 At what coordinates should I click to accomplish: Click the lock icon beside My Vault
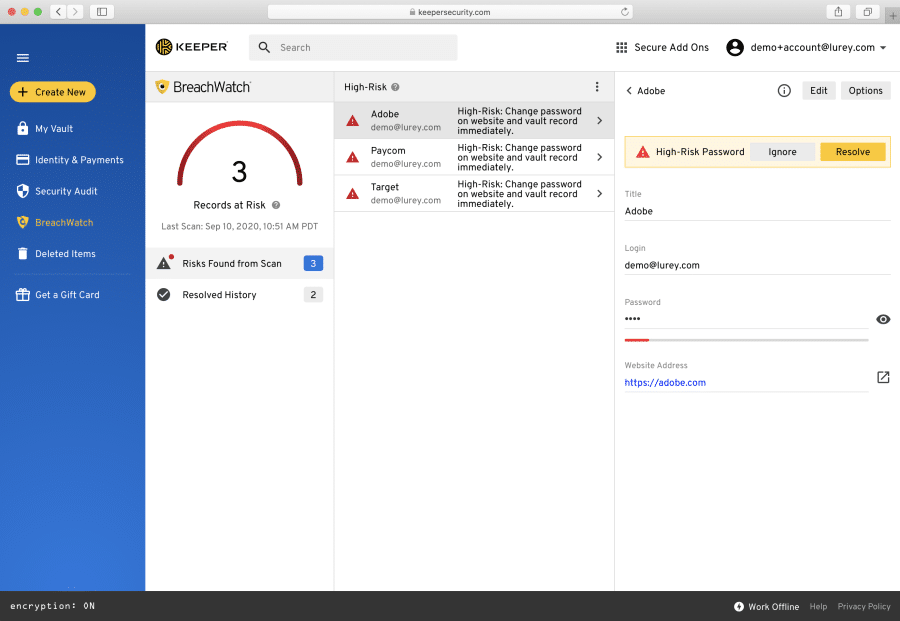[x=22, y=128]
